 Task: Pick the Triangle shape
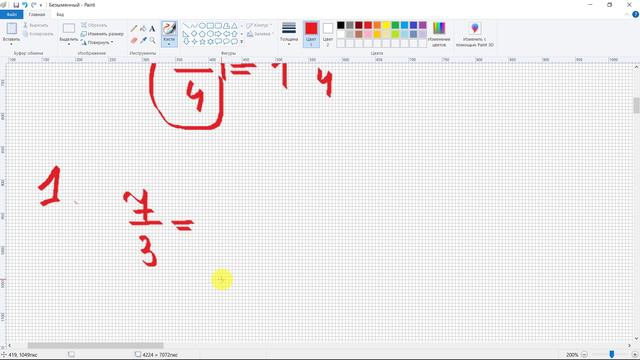(x=234, y=26)
